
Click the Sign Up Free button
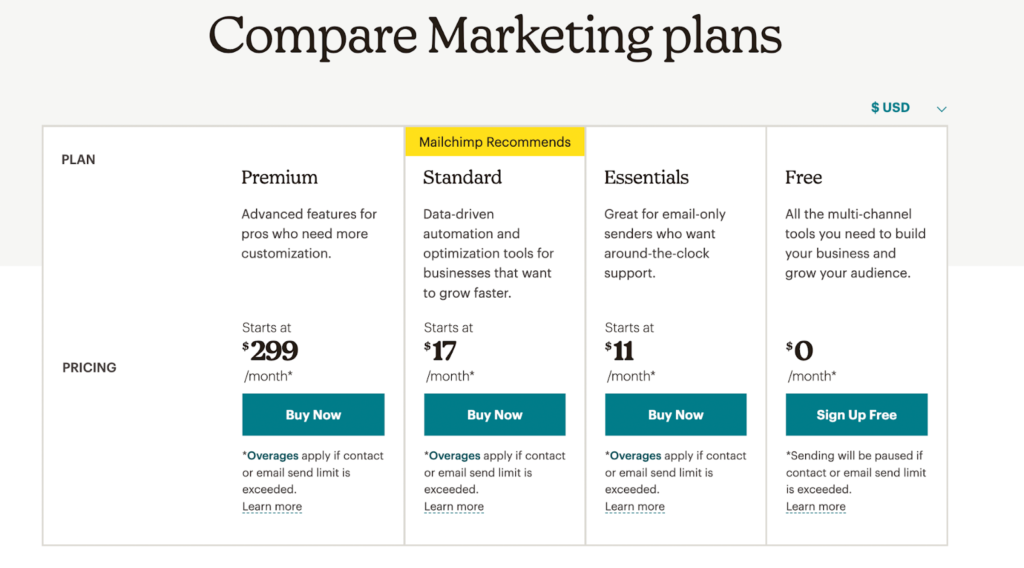pos(856,415)
